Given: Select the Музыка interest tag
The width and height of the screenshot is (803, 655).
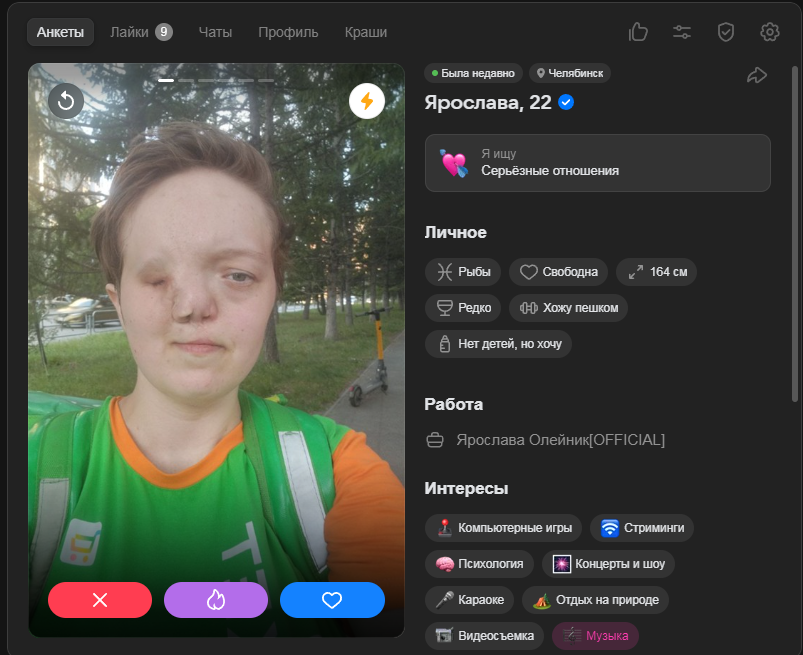Looking at the screenshot, I should tap(595, 635).
